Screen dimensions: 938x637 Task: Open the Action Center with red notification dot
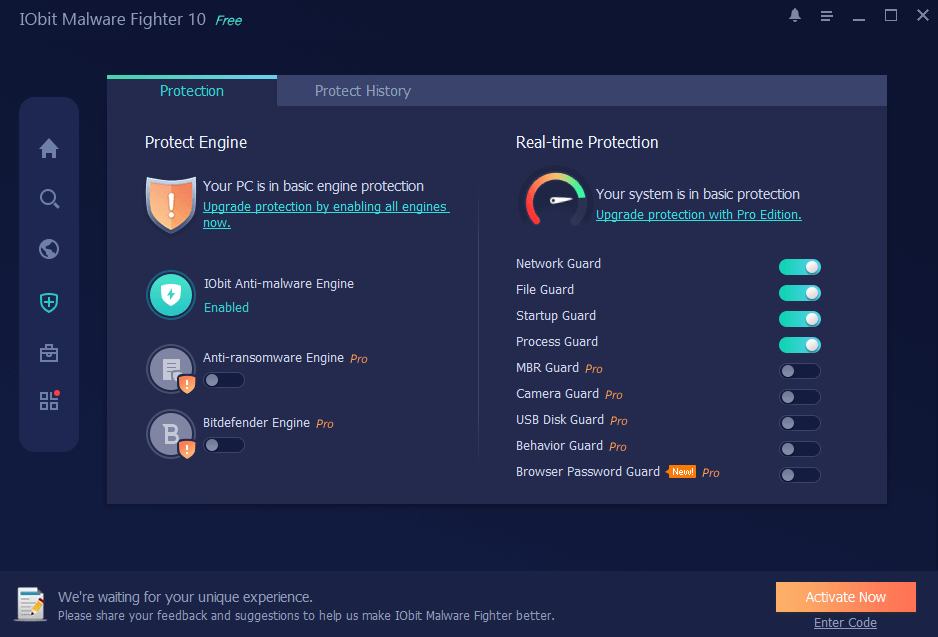(48, 400)
